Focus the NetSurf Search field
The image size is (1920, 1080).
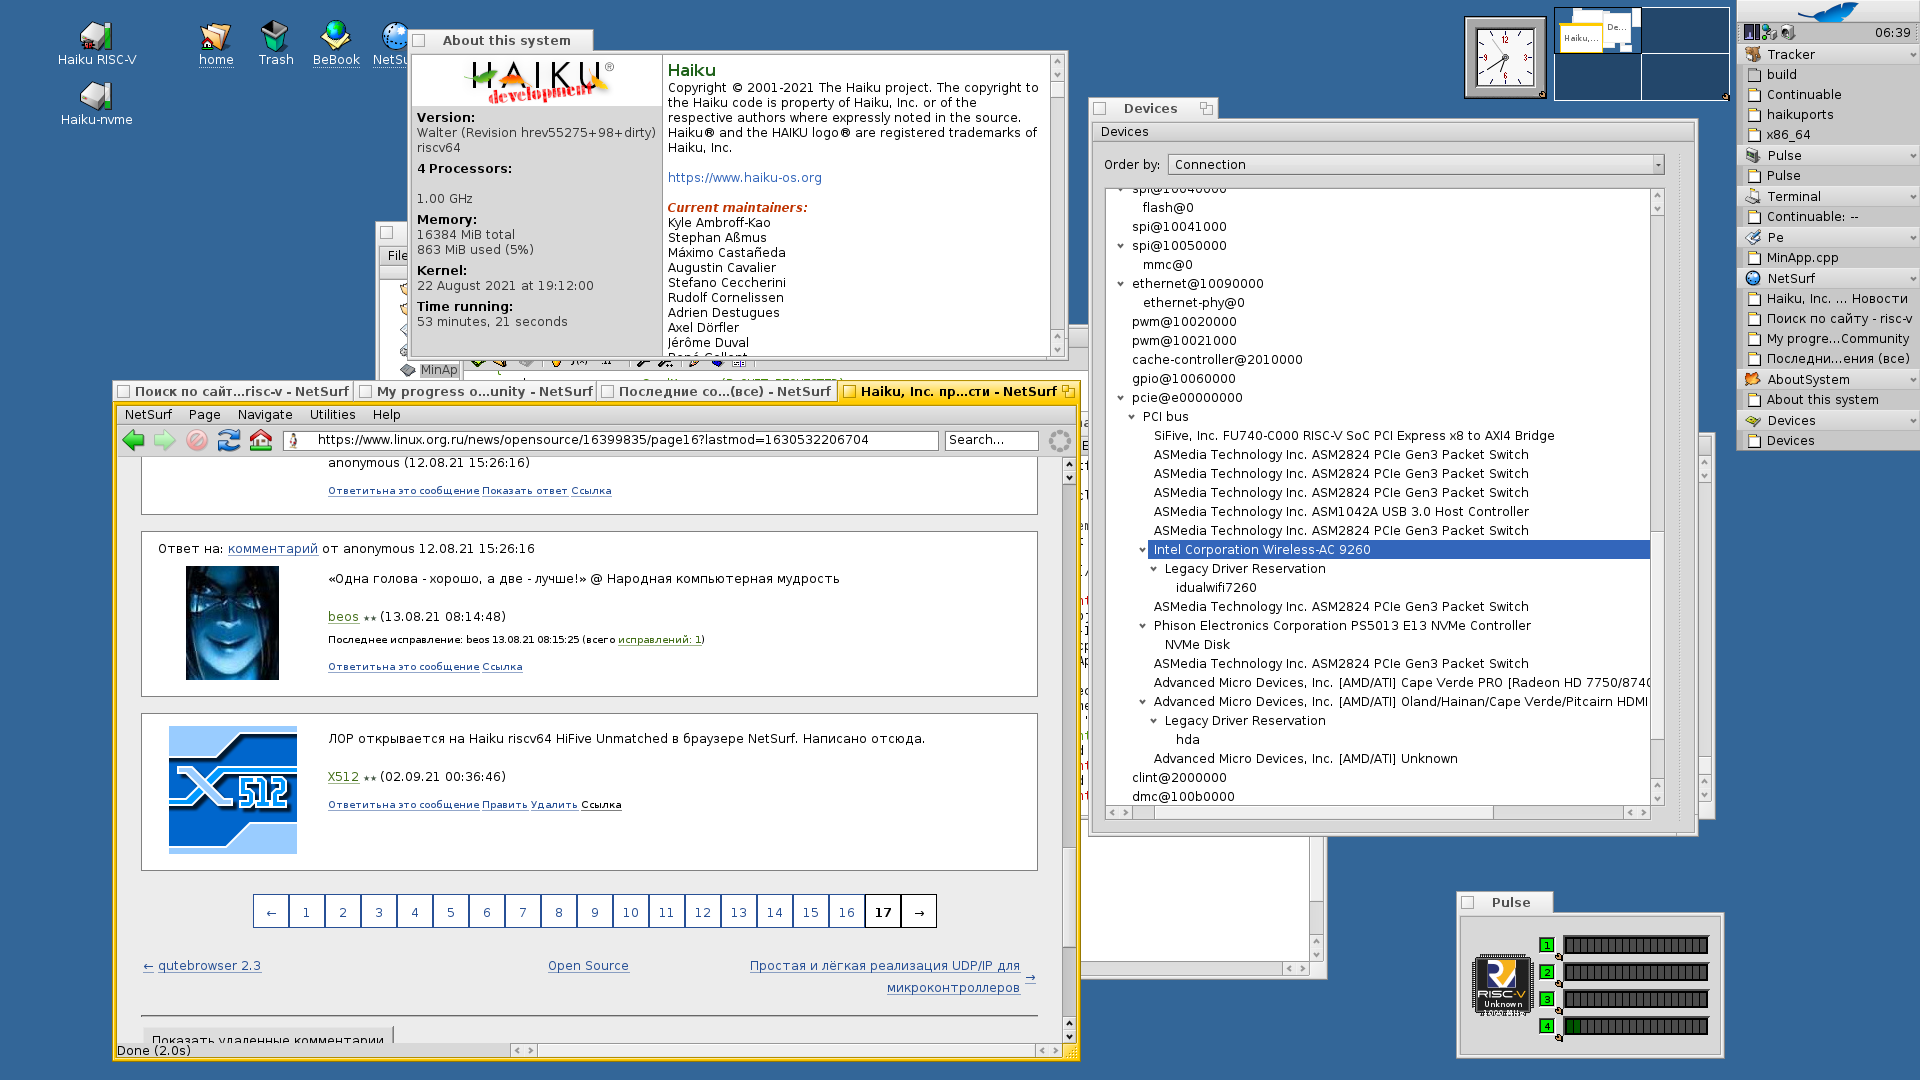coord(991,440)
